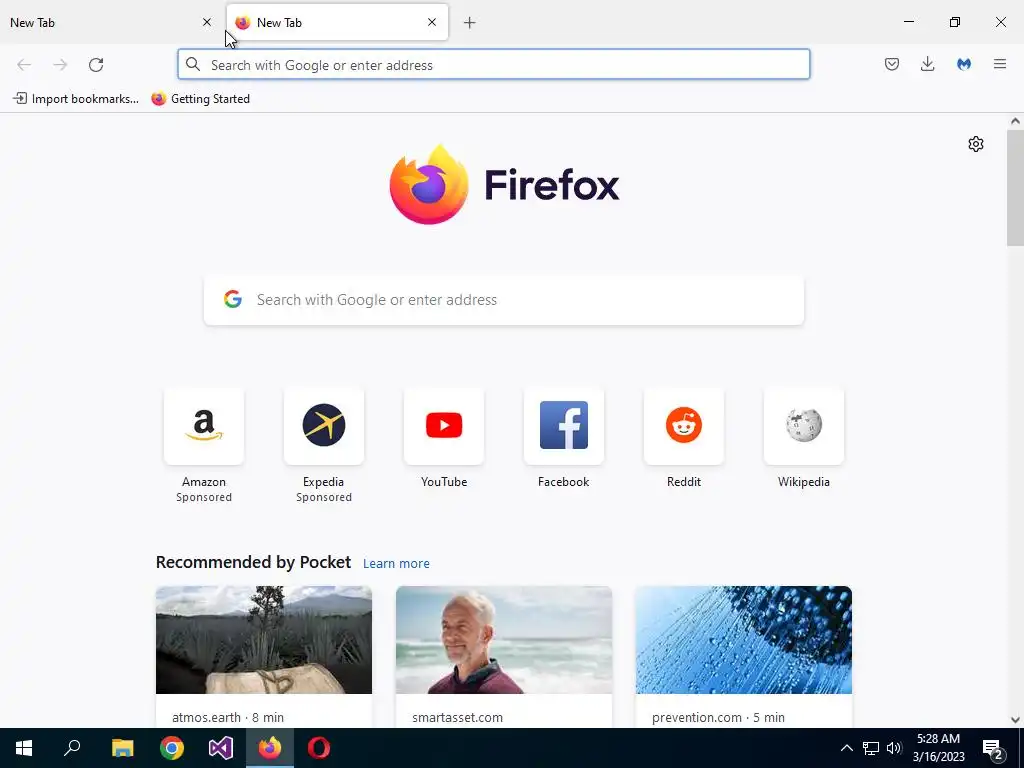
Task: Open Visual Studio from taskbar
Action: pyautogui.click(x=221, y=748)
